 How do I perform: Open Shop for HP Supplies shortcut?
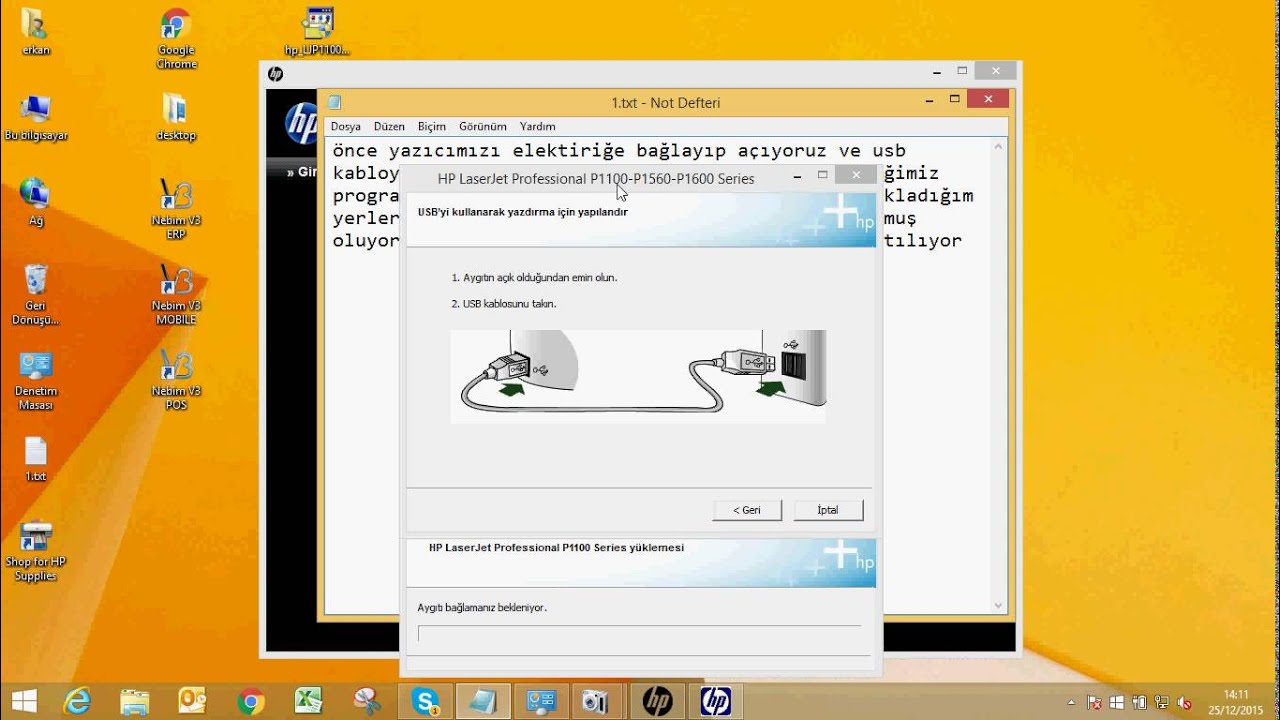click(35, 551)
